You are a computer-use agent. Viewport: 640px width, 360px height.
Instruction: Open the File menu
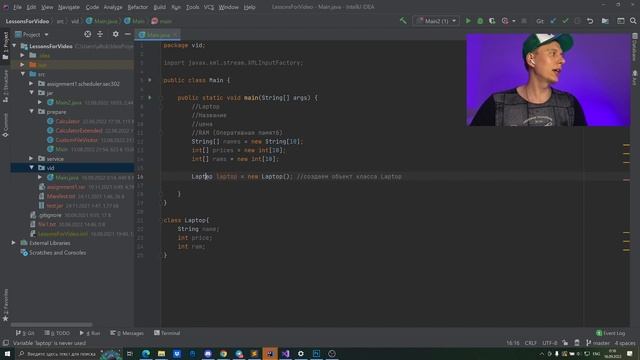coord(17,7)
